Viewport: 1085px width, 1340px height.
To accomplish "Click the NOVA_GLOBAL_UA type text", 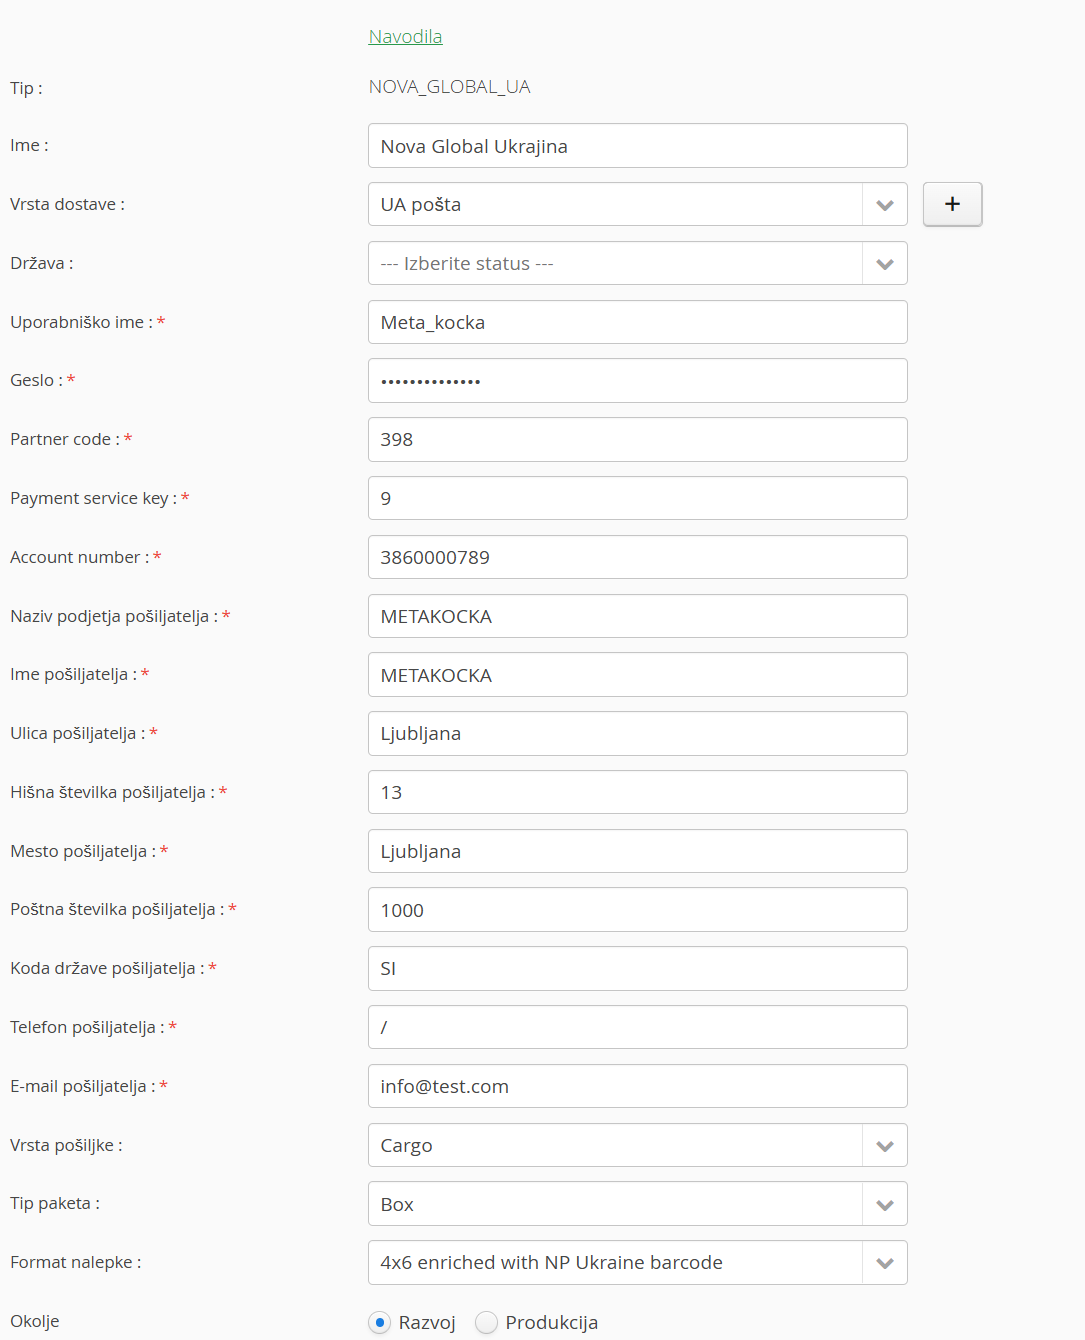I will click(x=449, y=87).
